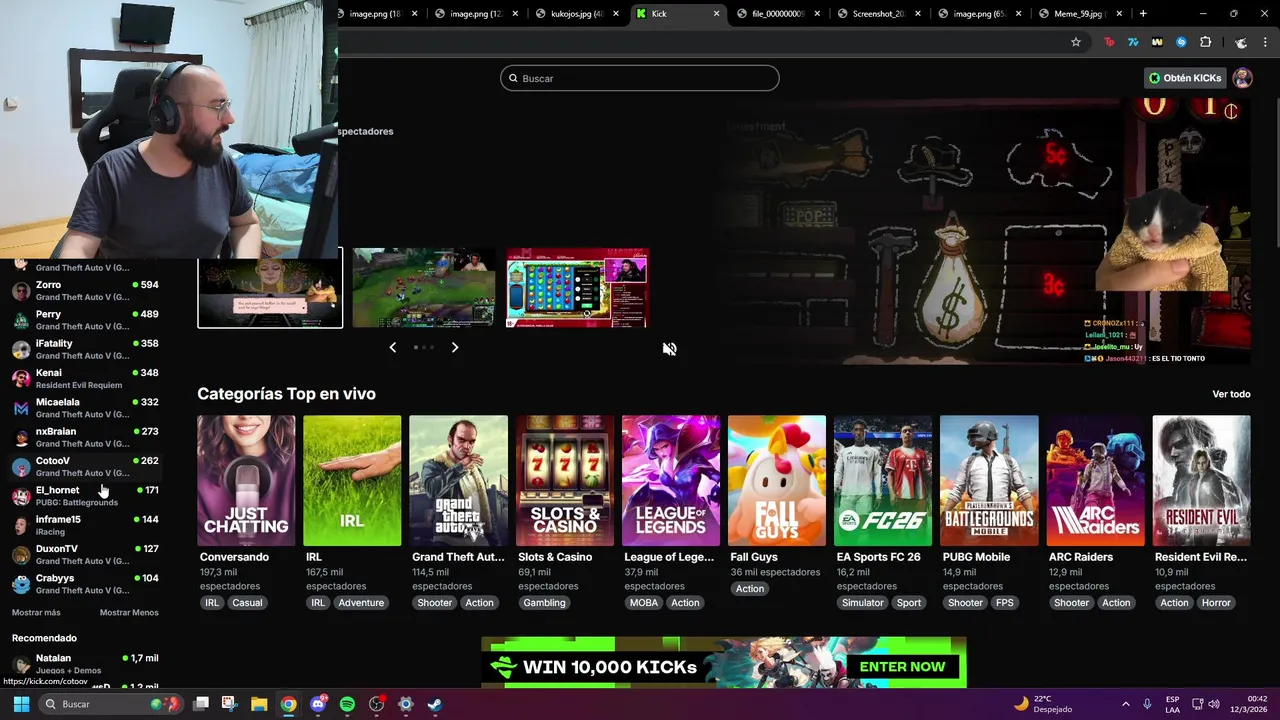Image resolution: width=1280 pixels, height=720 pixels.
Task: Focus the Kick Buscar search field
Action: pos(640,78)
